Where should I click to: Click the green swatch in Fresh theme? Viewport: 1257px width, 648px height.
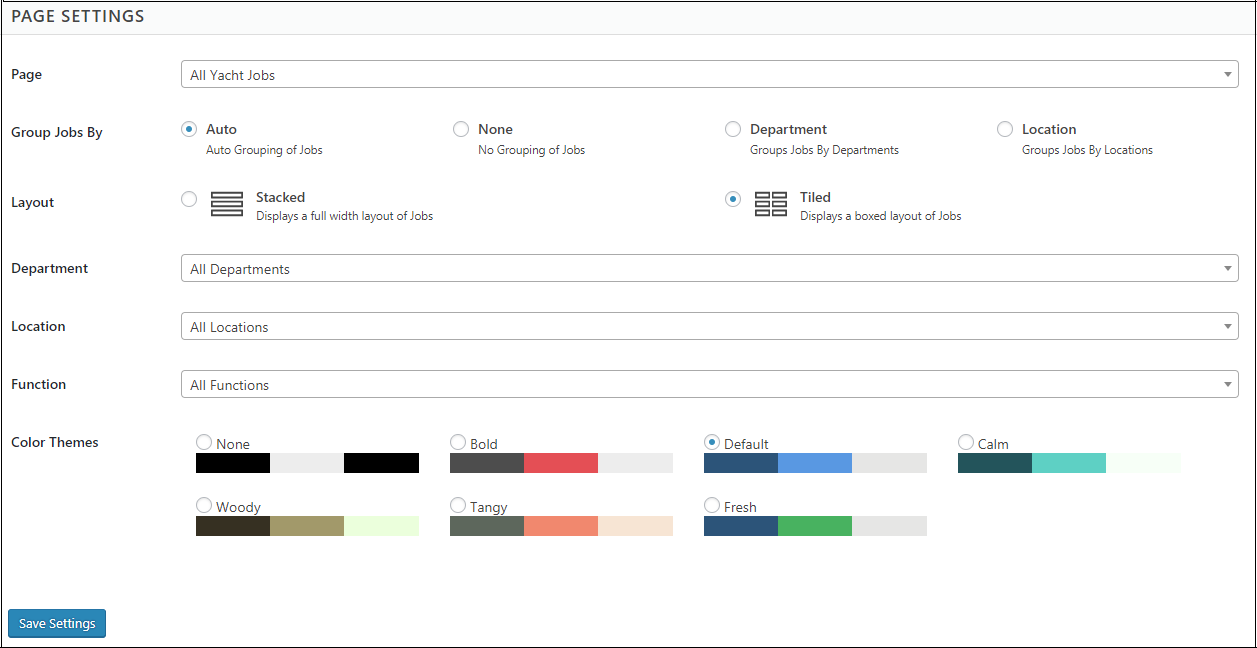(815, 526)
